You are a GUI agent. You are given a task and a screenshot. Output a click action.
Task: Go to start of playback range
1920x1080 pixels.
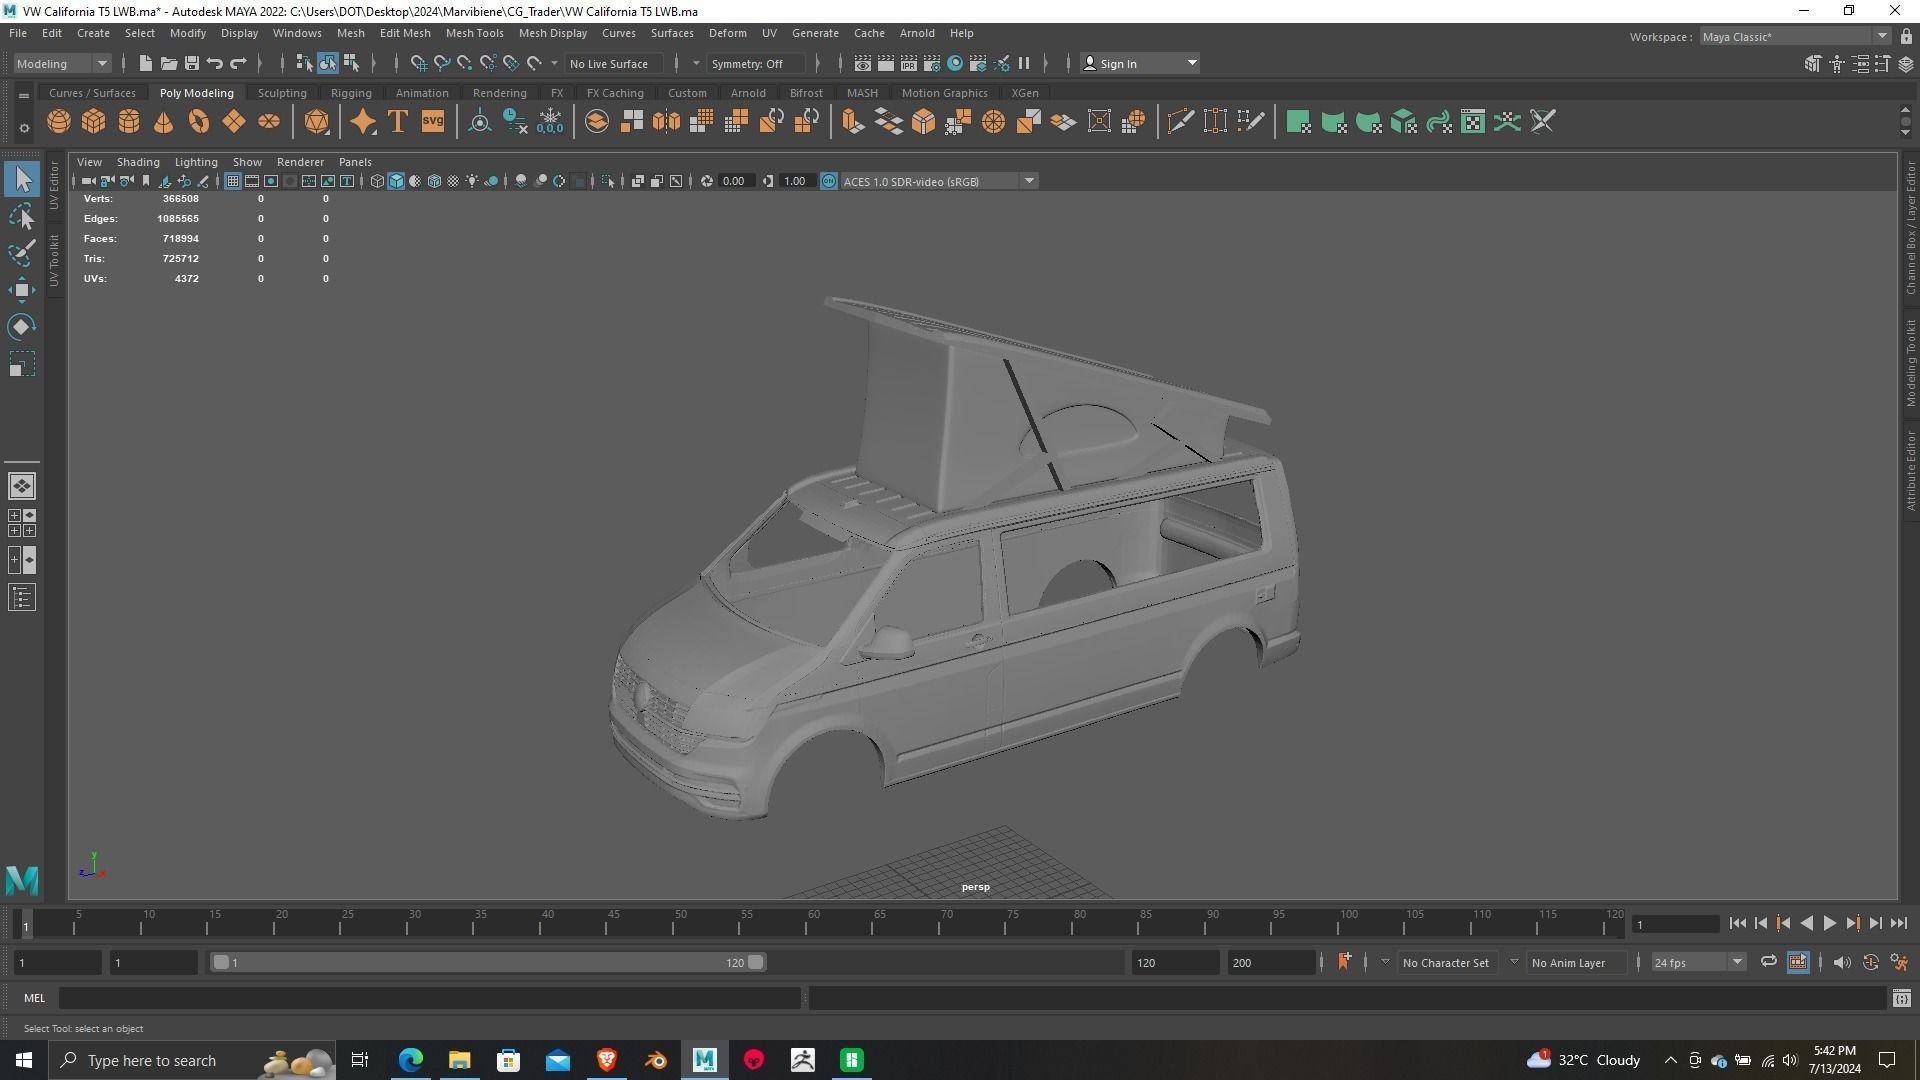1738,924
